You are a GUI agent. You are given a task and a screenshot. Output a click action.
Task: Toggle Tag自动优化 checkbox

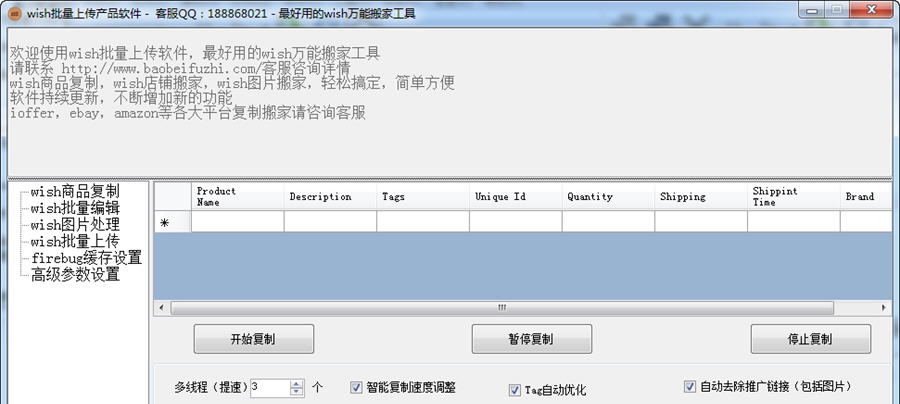pos(515,390)
